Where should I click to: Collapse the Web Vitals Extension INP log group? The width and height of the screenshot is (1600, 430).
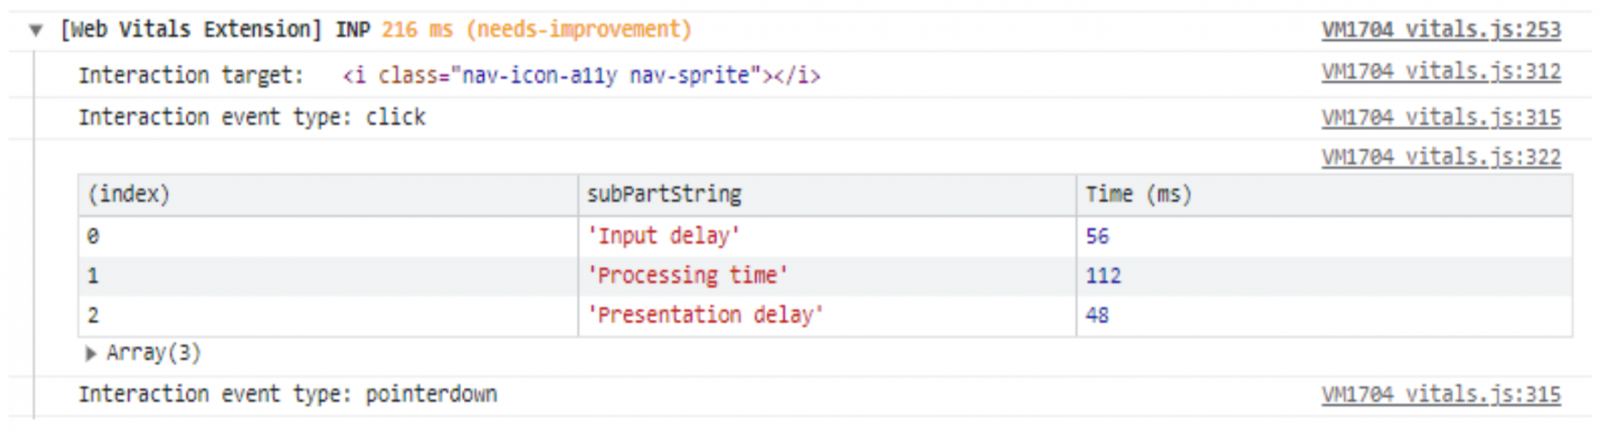36,30
